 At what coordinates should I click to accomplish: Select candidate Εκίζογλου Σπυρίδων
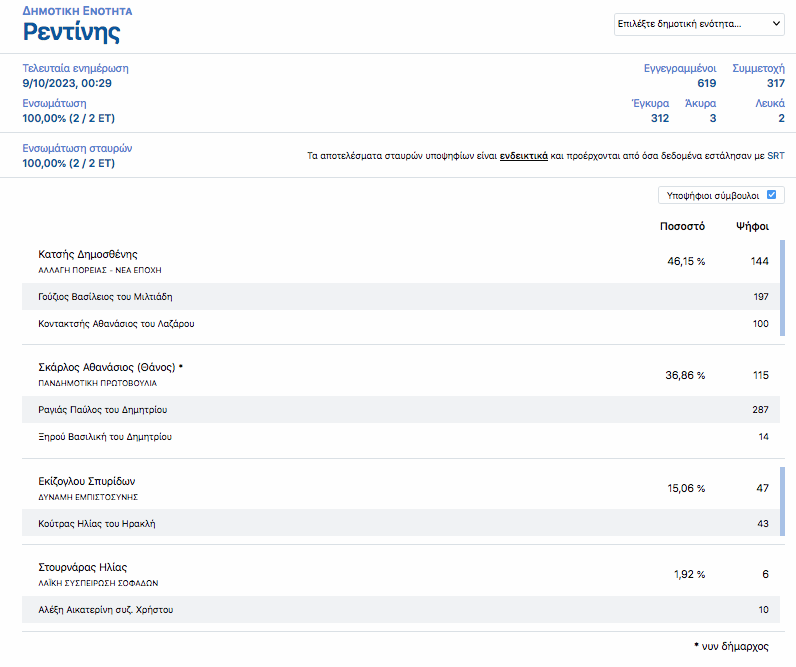tap(86, 481)
